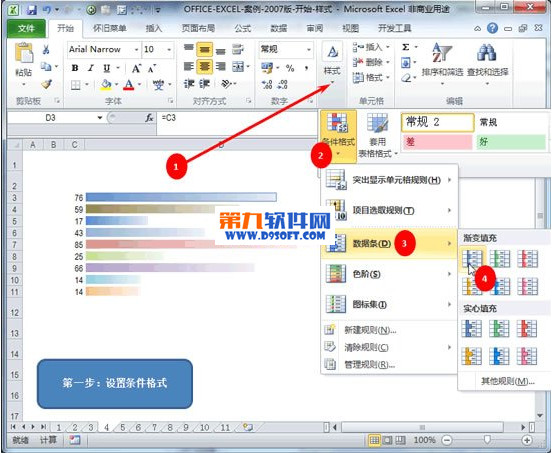Click 管理规则 manage rules
Viewport: 553px width, 453px height.
(x=389, y=364)
